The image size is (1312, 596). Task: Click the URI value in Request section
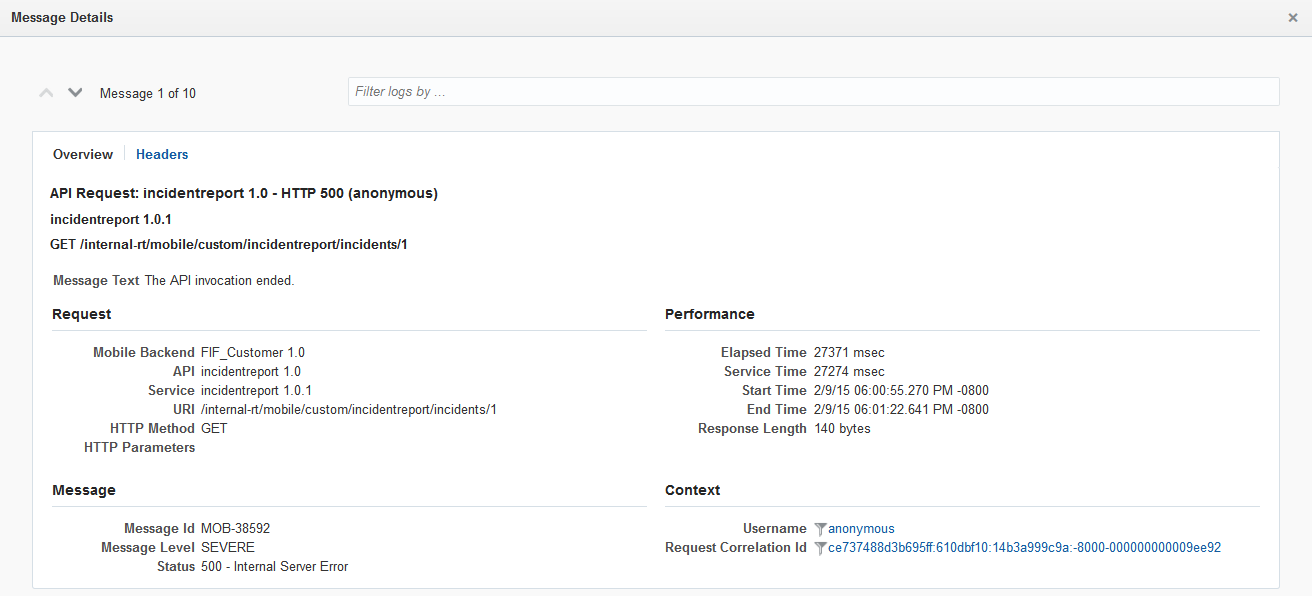point(348,410)
